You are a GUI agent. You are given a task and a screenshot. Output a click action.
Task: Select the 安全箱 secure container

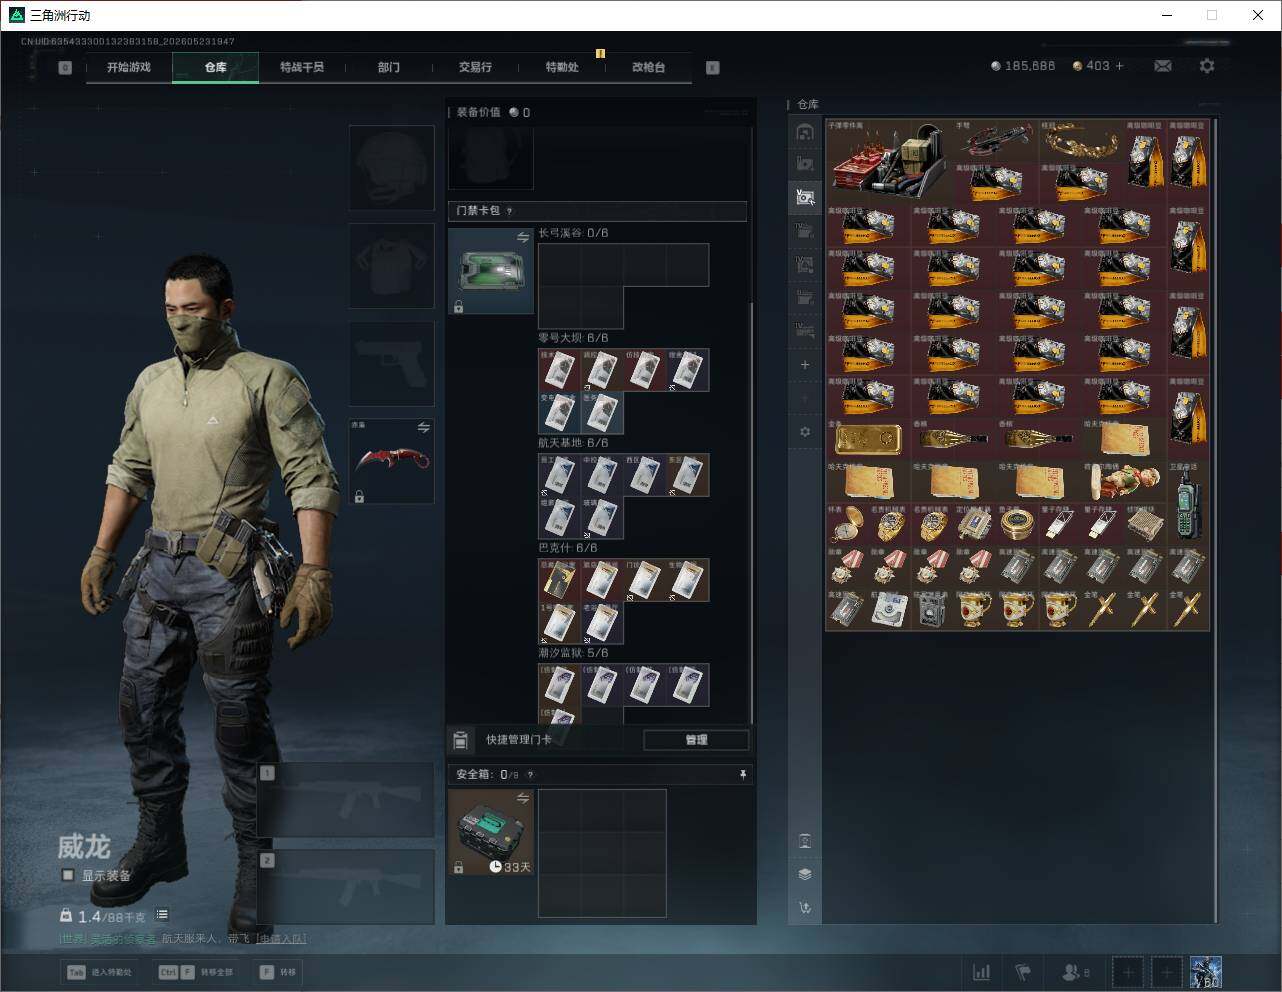[x=490, y=832]
